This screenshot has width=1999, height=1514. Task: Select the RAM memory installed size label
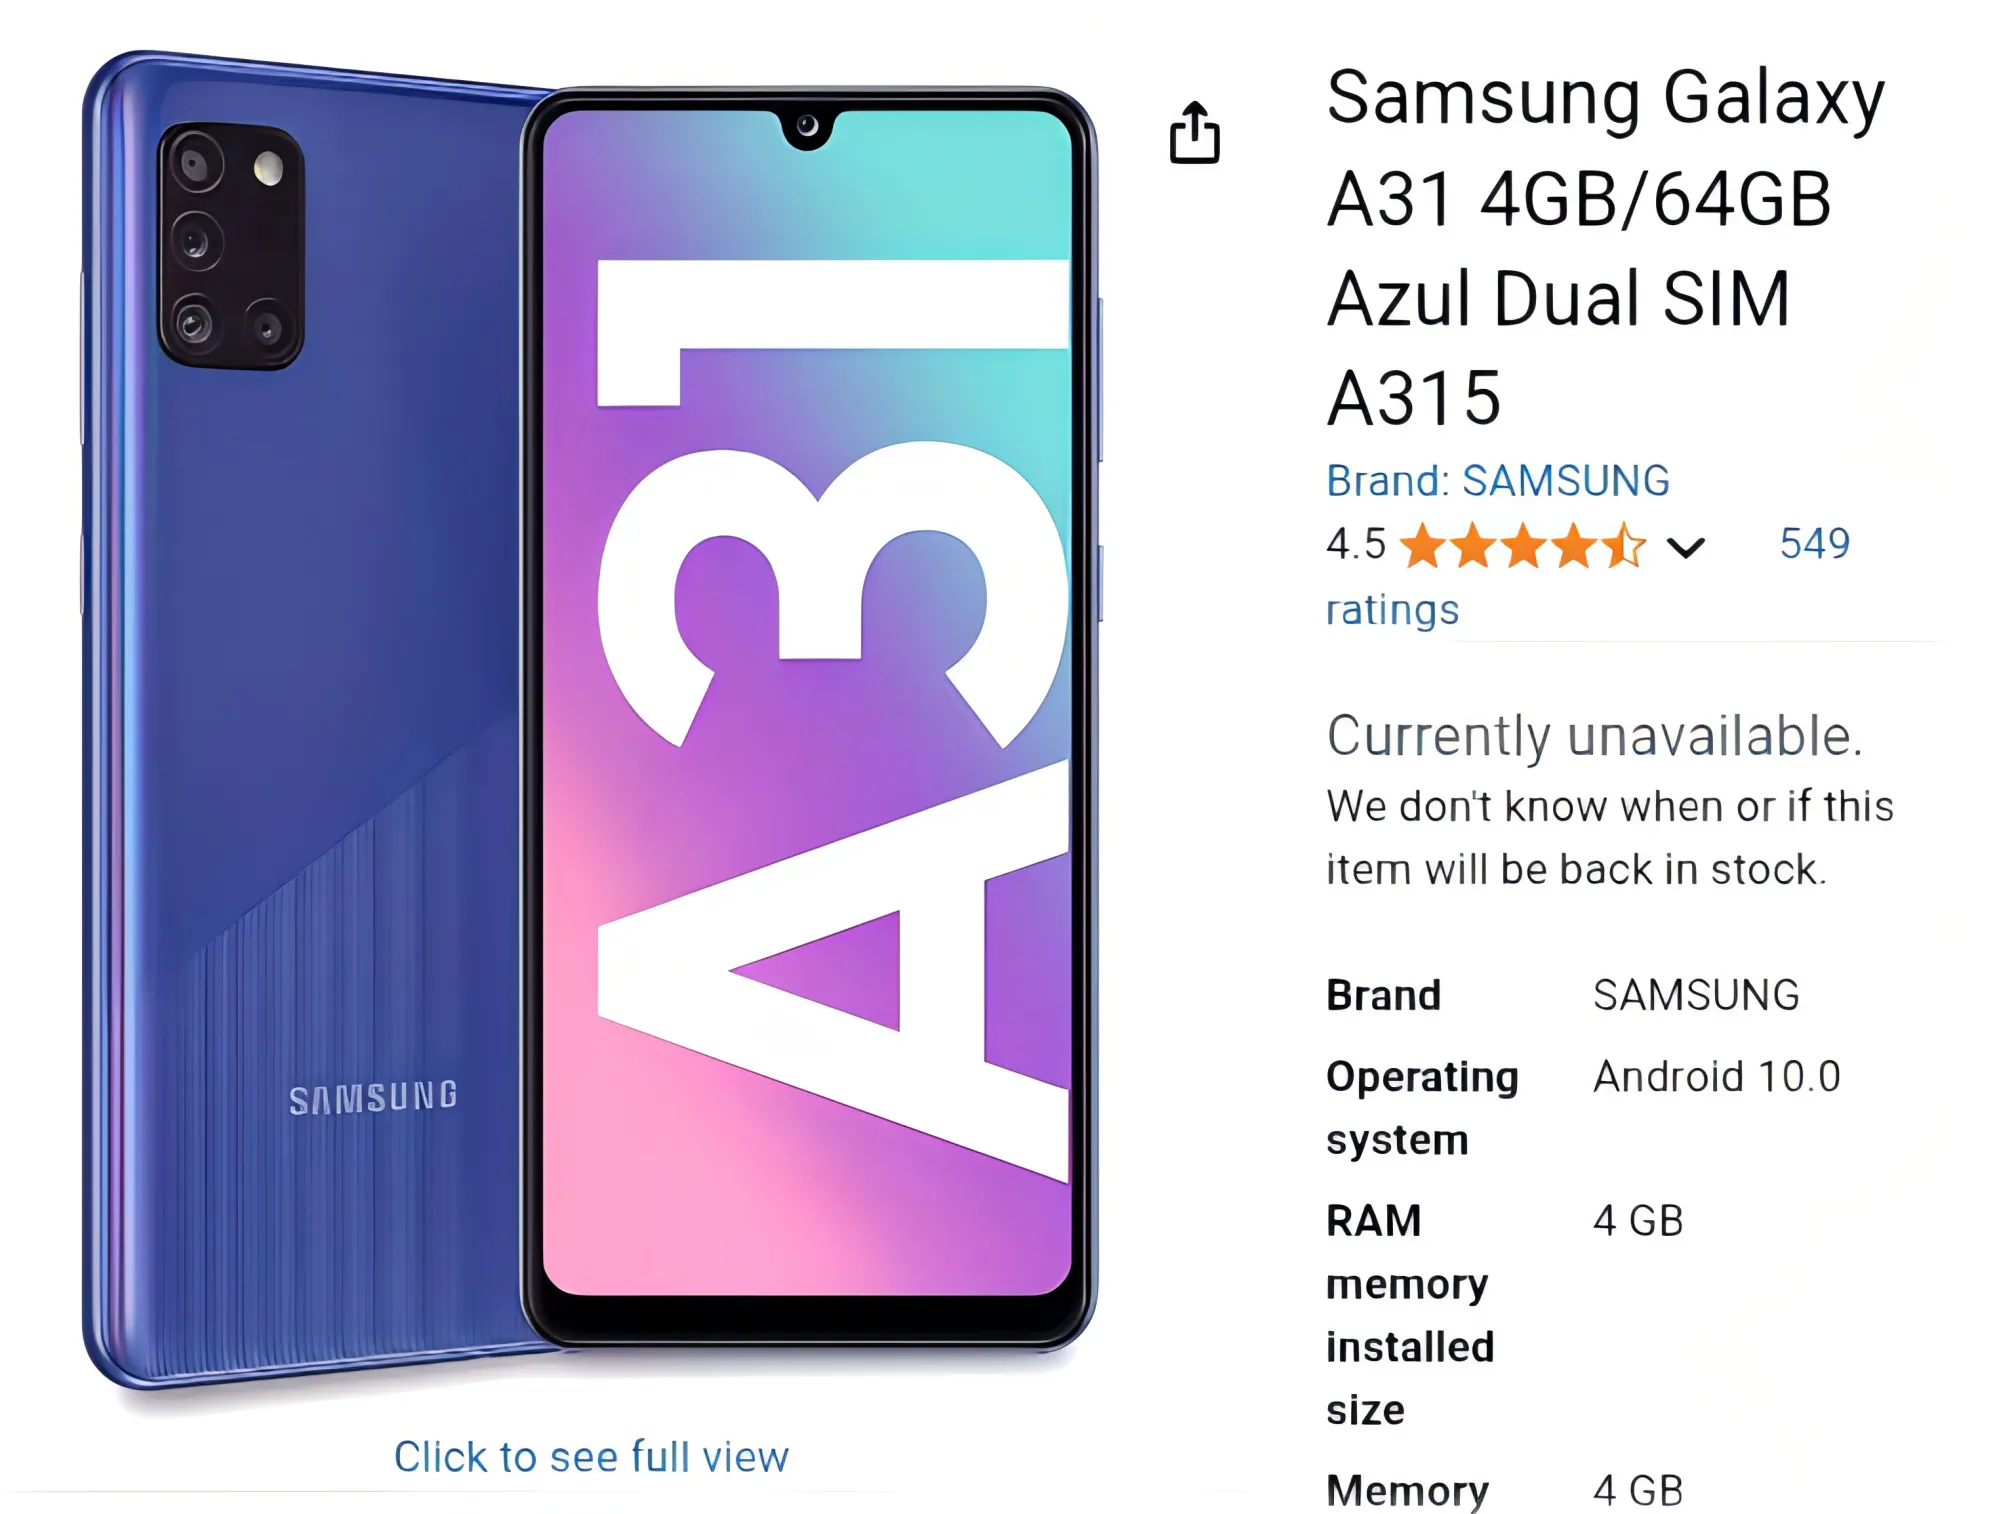tap(1410, 1315)
